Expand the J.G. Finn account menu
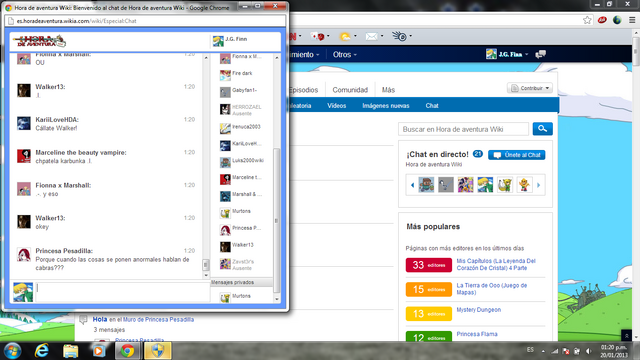 [507, 54]
